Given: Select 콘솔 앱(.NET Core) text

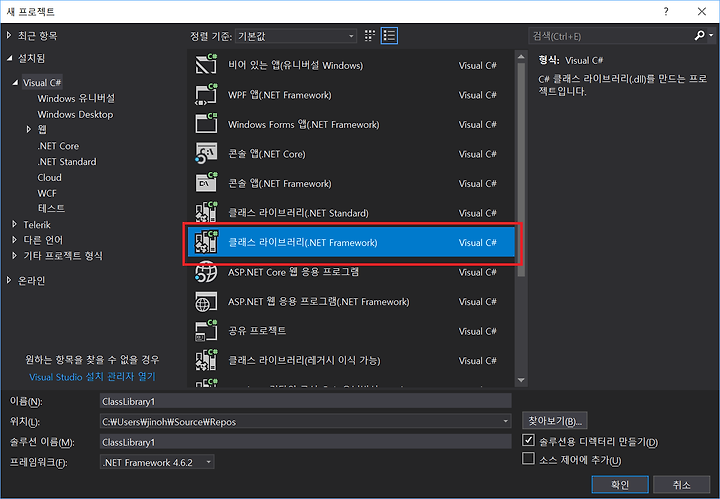Looking at the screenshot, I should (x=267, y=154).
